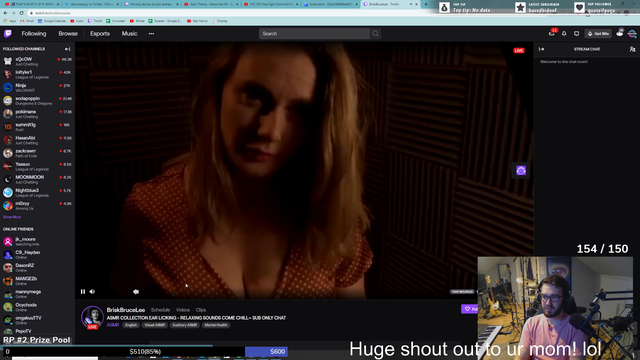The height and width of the screenshot is (360, 640).
Task: Open Nightblue3 channel in sidebar
Action: click(x=37, y=192)
